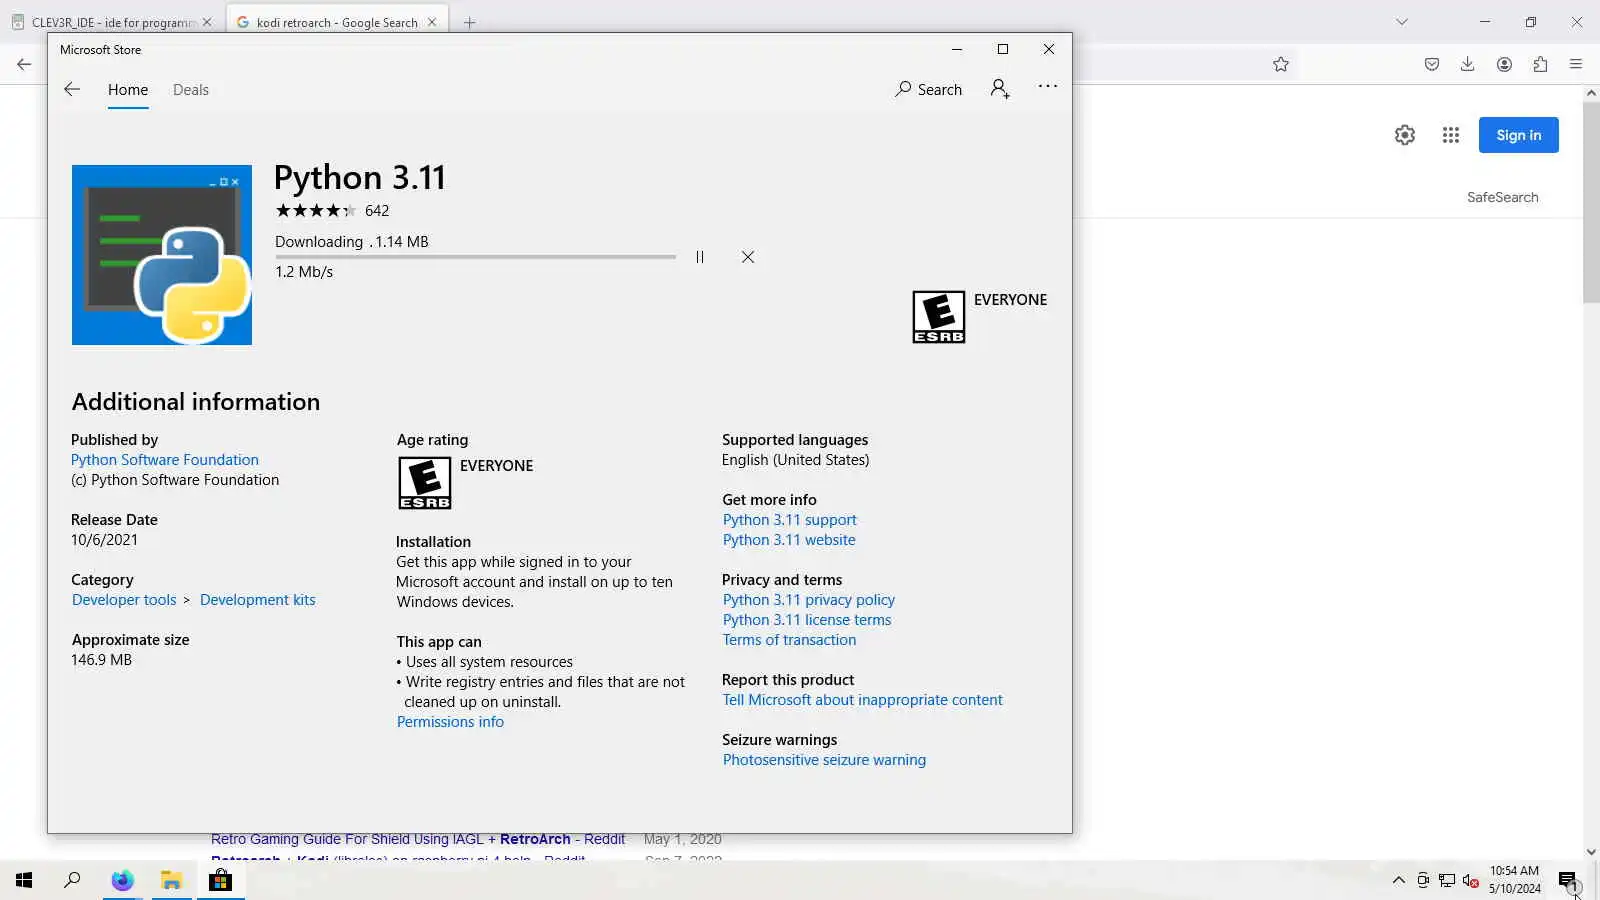Image resolution: width=1600 pixels, height=900 pixels.
Task: Go back in Microsoft Store
Action: click(x=72, y=89)
